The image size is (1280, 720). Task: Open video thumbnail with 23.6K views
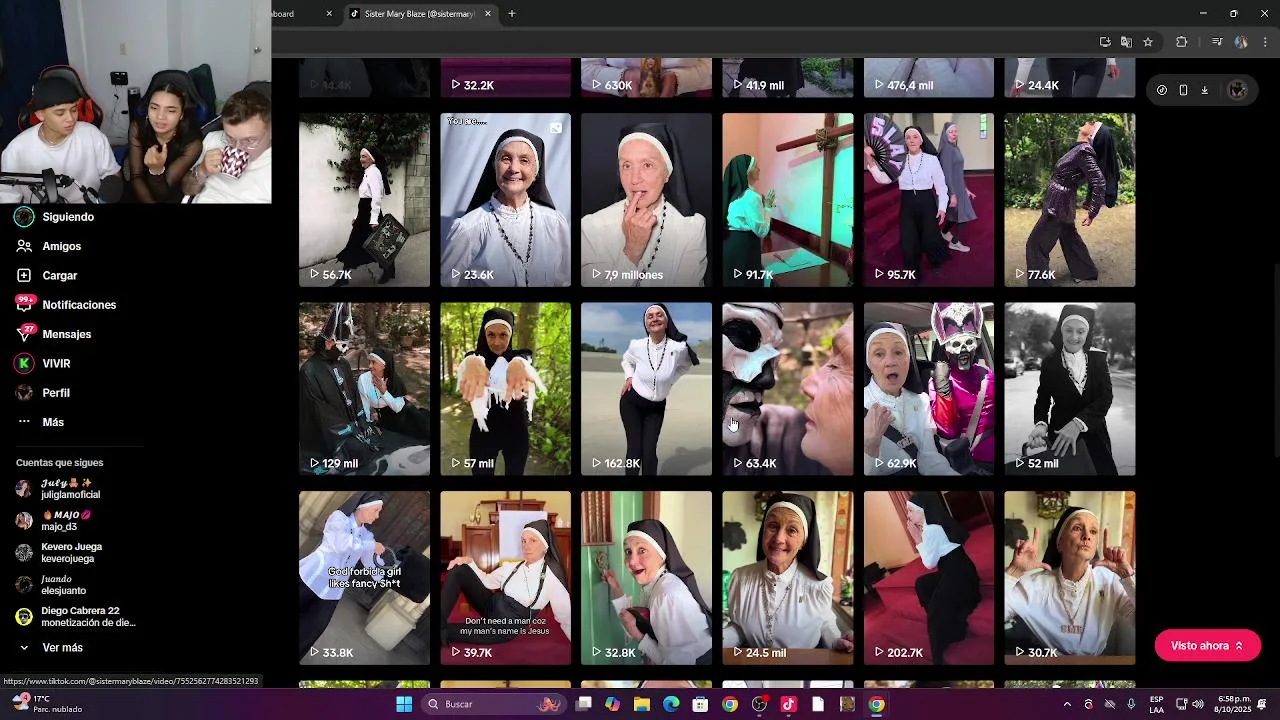point(505,200)
